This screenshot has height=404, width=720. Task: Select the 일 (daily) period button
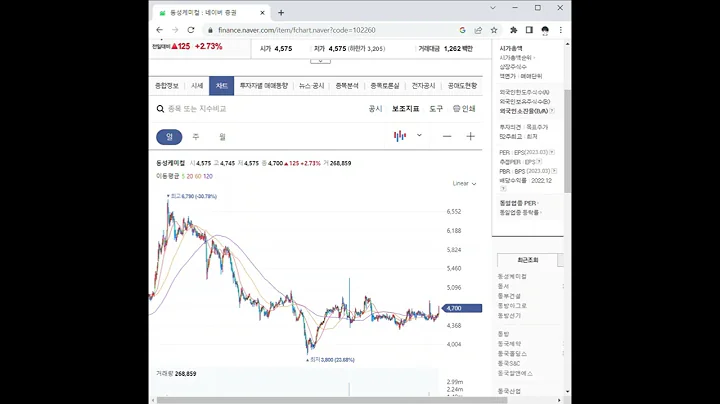pos(169,137)
